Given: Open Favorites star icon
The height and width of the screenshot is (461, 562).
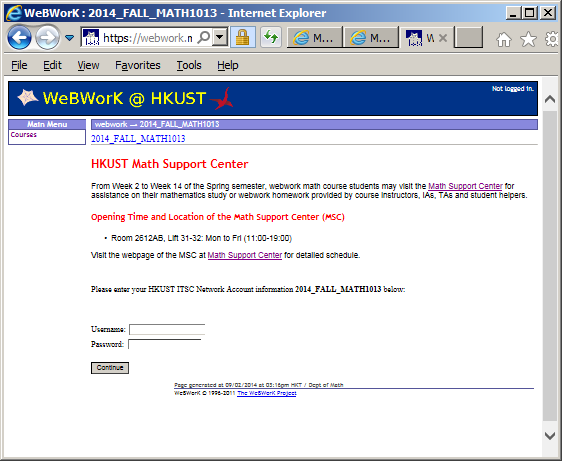Looking at the screenshot, I should (528, 39).
